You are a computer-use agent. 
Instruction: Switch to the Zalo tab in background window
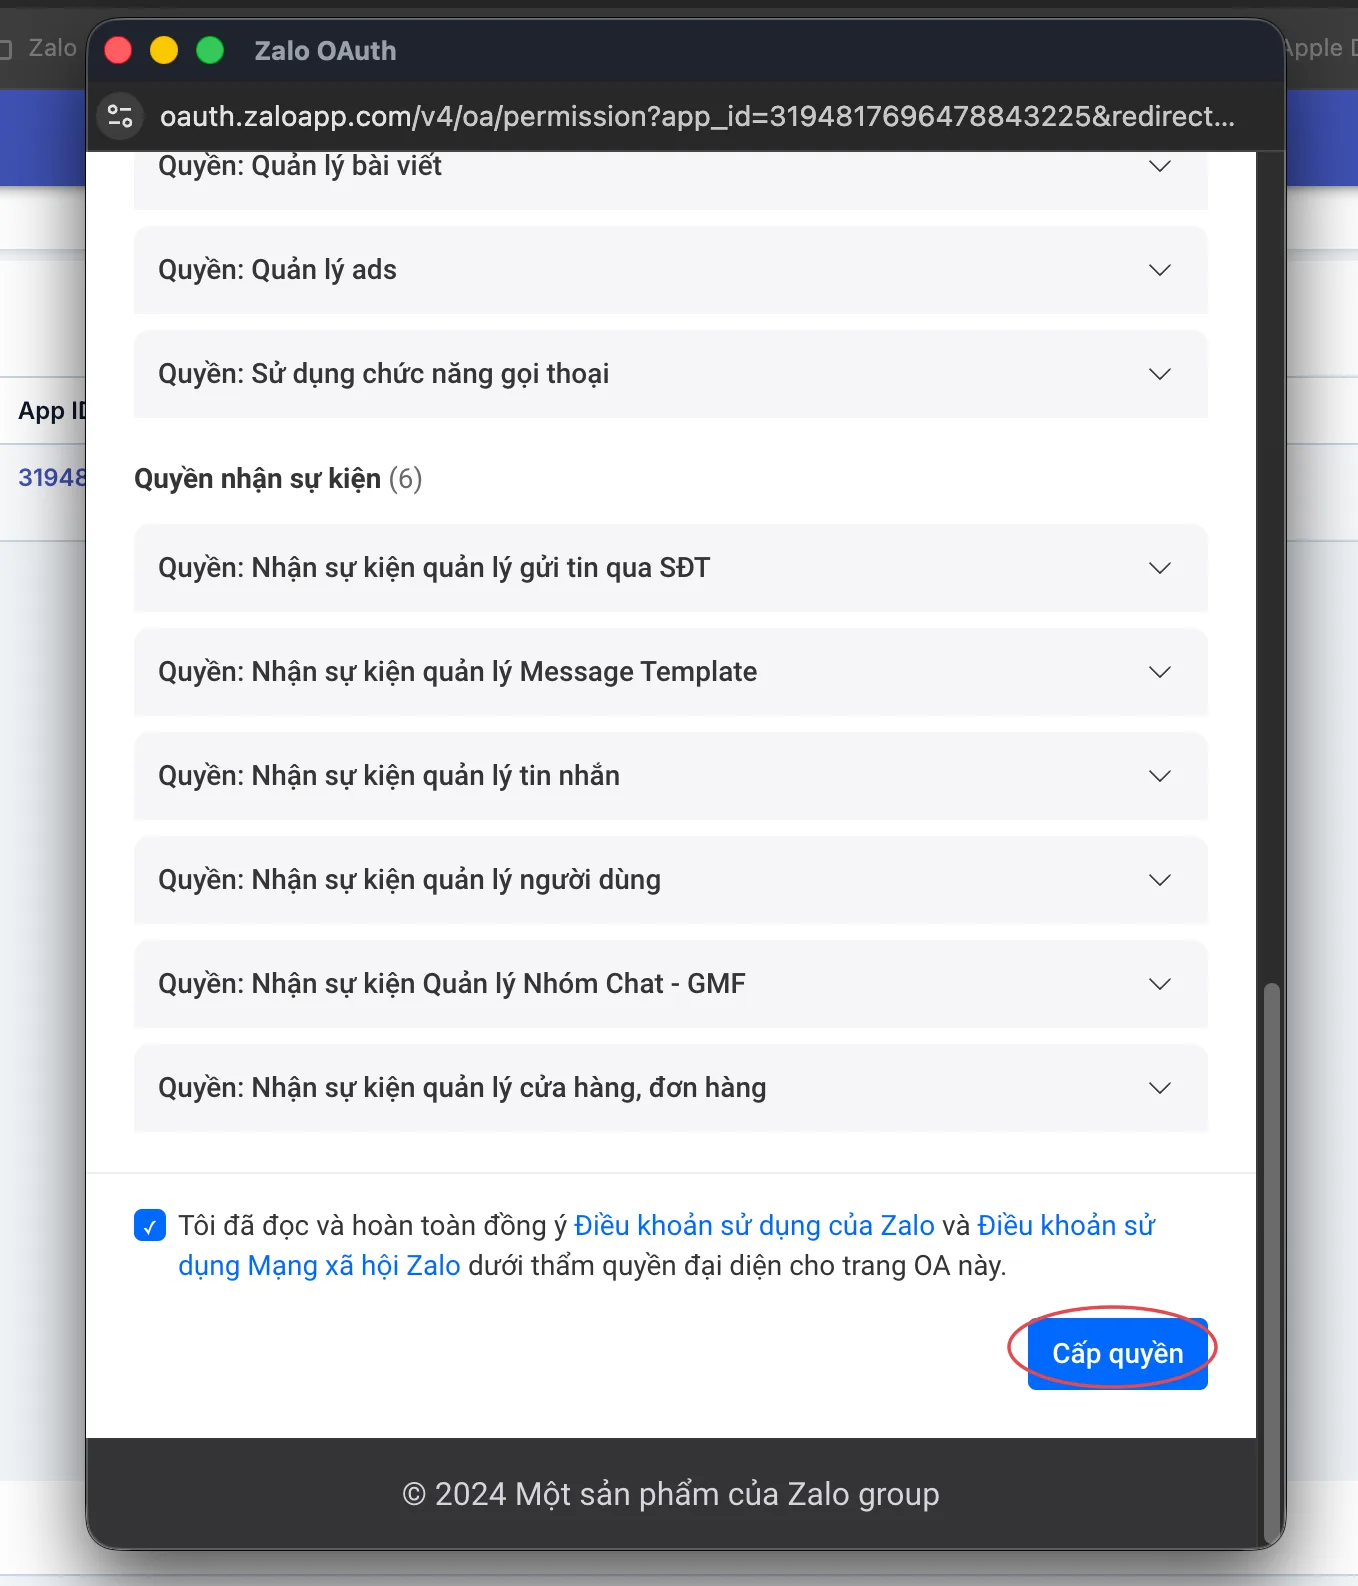[40, 48]
